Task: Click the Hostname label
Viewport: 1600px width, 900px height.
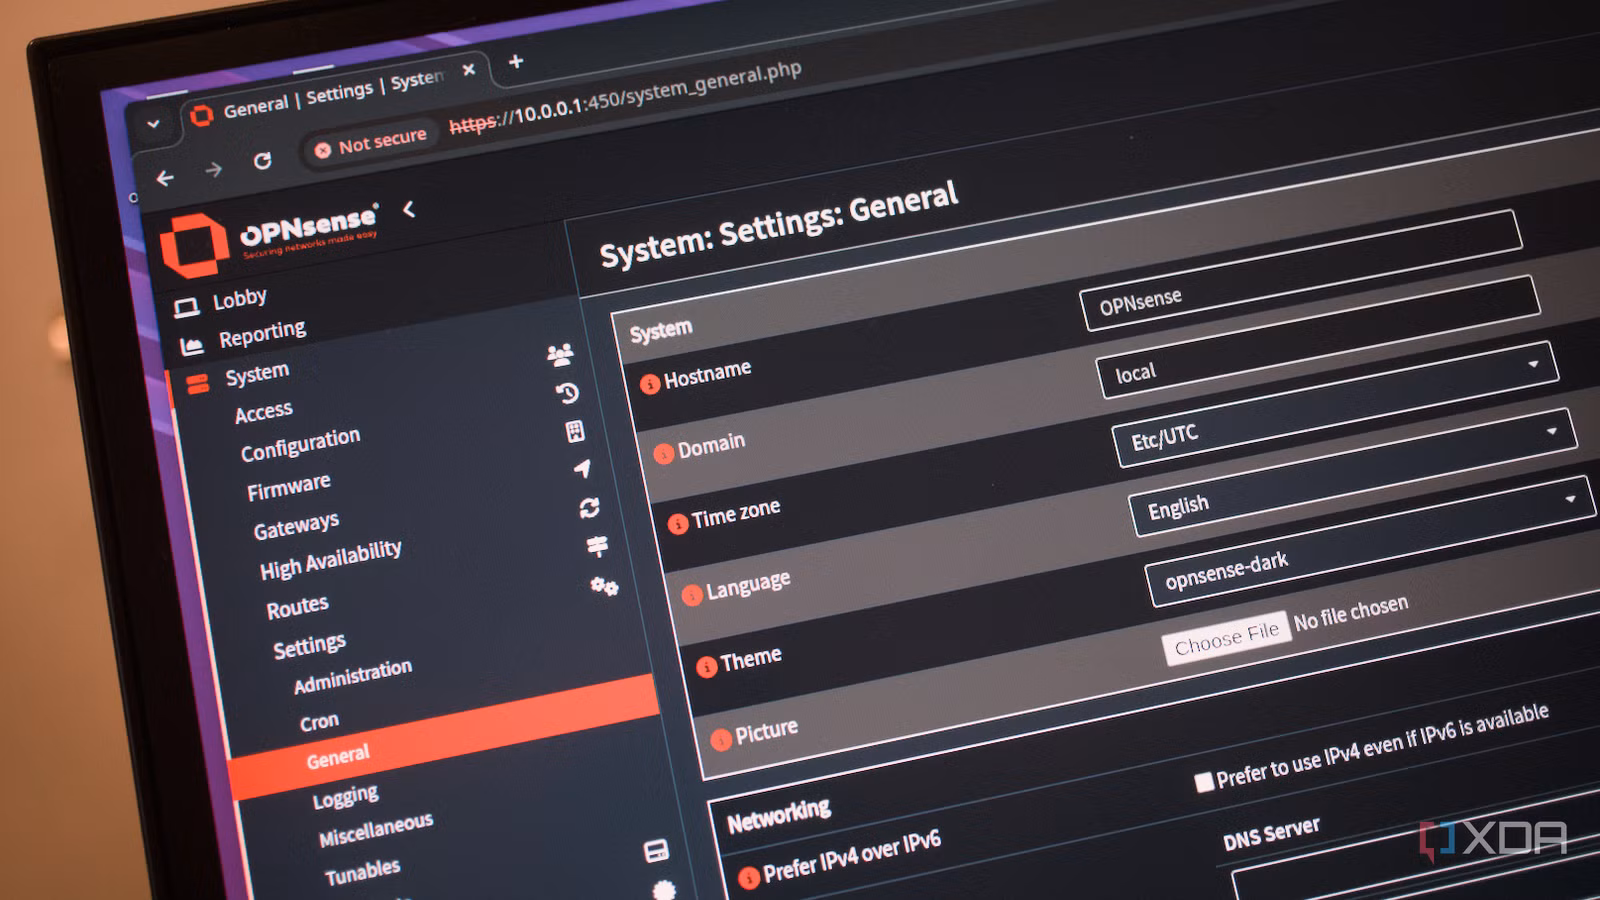Action: click(x=708, y=375)
